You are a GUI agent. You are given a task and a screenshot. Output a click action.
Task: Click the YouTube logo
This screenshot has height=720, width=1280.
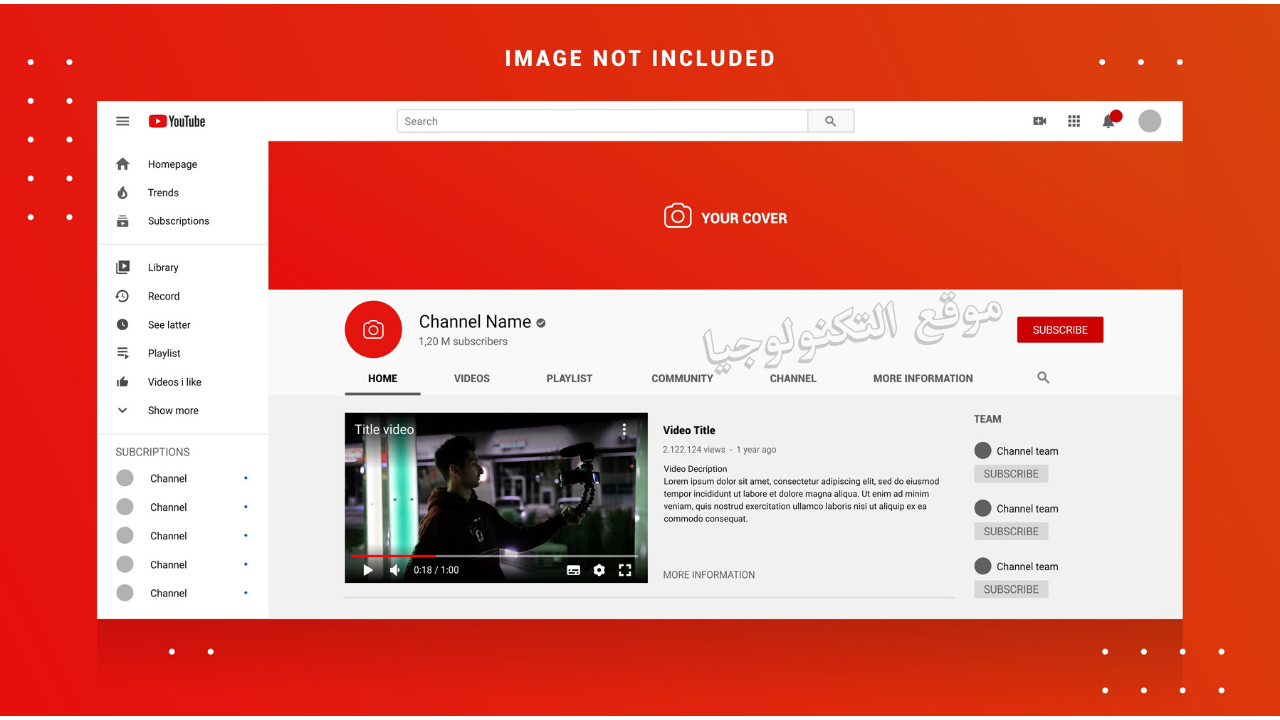[177, 121]
